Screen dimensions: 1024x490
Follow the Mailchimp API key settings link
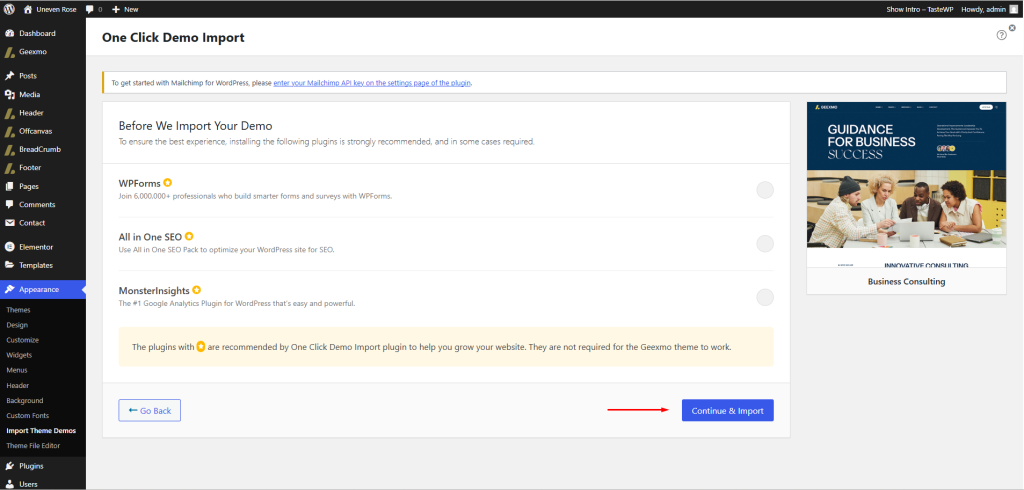point(372,83)
